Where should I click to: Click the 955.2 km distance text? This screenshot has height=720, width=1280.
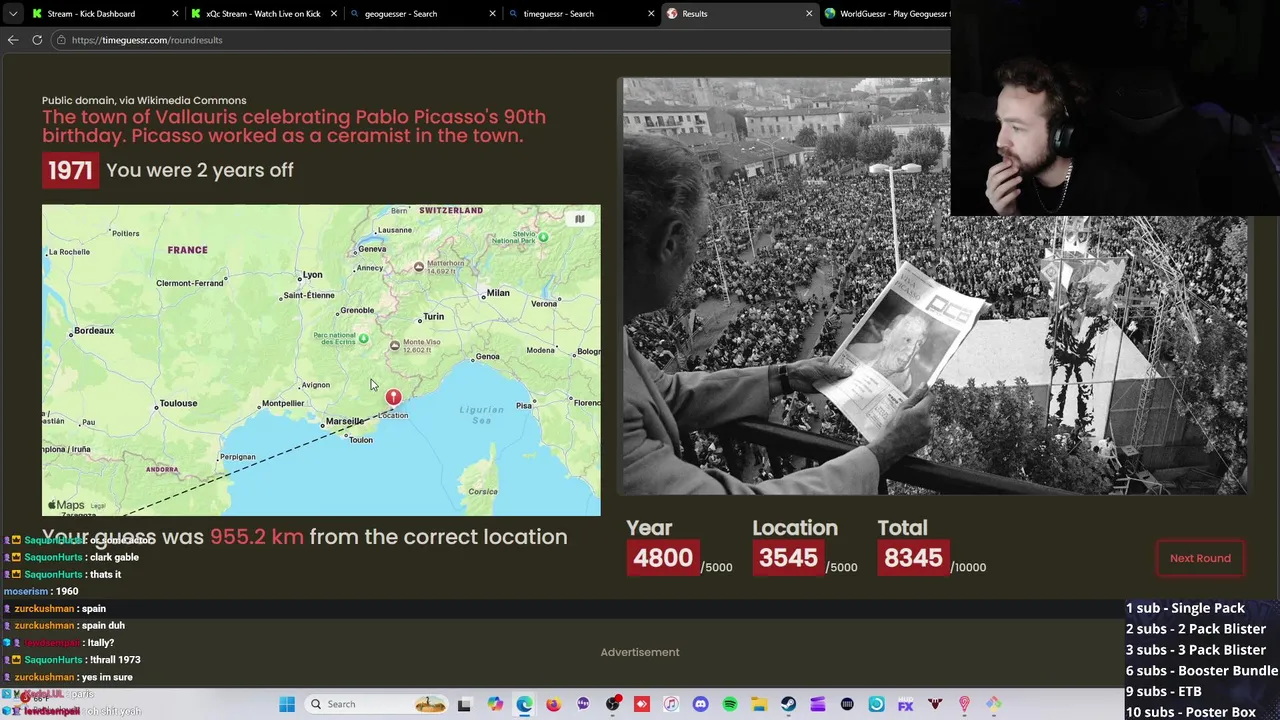coord(257,536)
